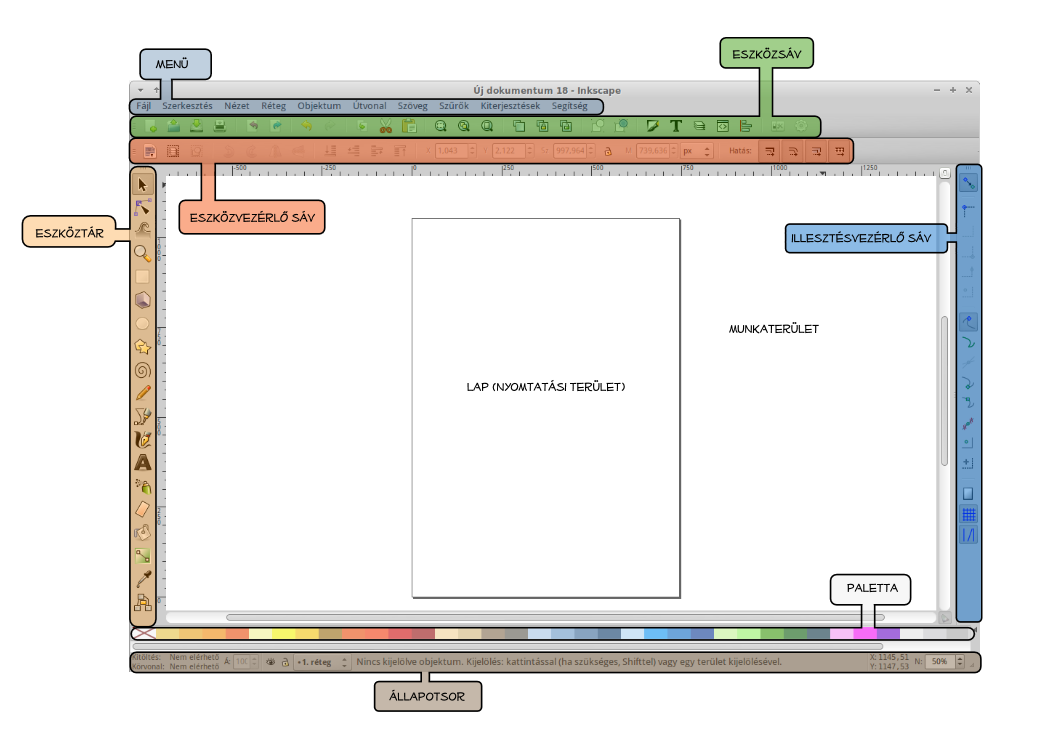1052x744 pixels.
Task: Open the Fájl menu
Action: tap(144, 106)
